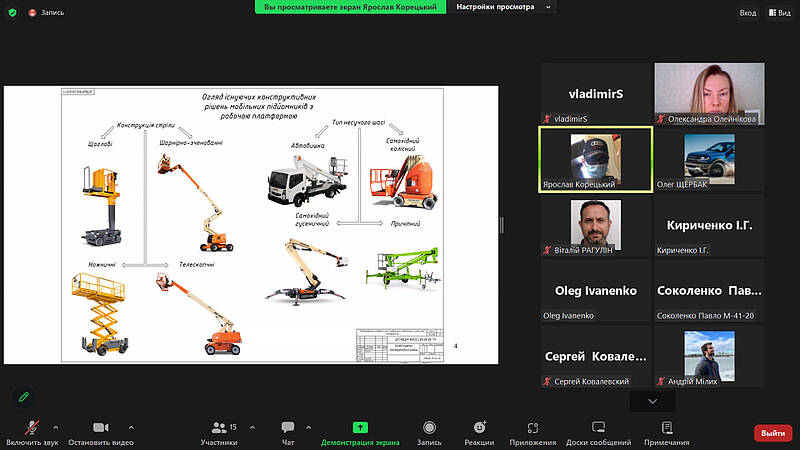Click the Шарнірно-зчленовані label
800x450 pixels.
(x=191, y=143)
